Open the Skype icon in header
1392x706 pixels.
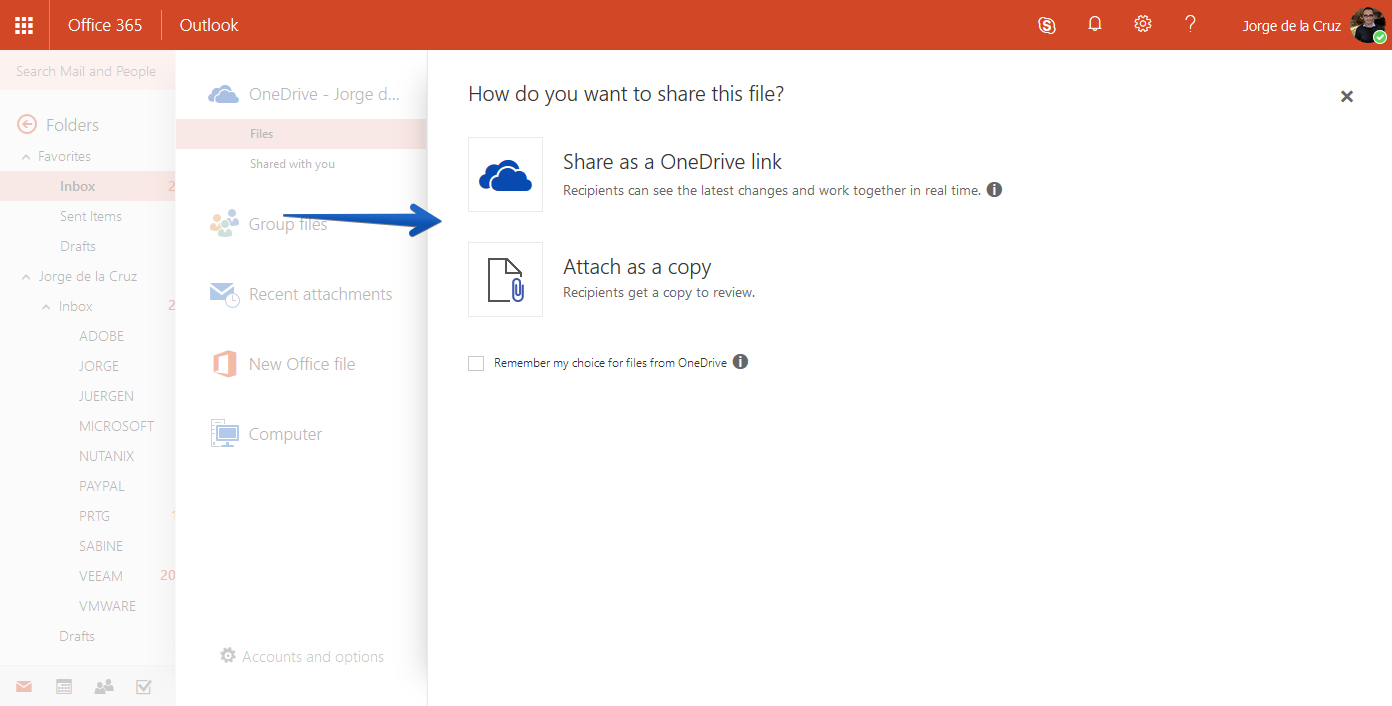point(1047,25)
